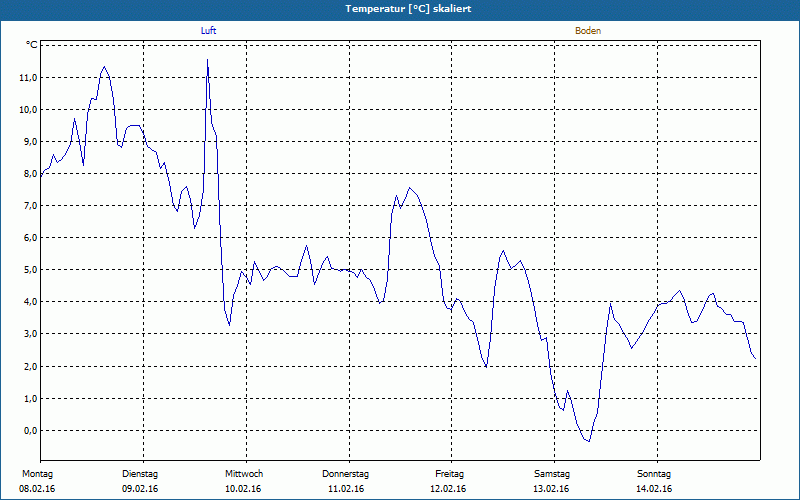Click the 'Sonntag' day label
The image size is (800, 500).
pos(654,474)
